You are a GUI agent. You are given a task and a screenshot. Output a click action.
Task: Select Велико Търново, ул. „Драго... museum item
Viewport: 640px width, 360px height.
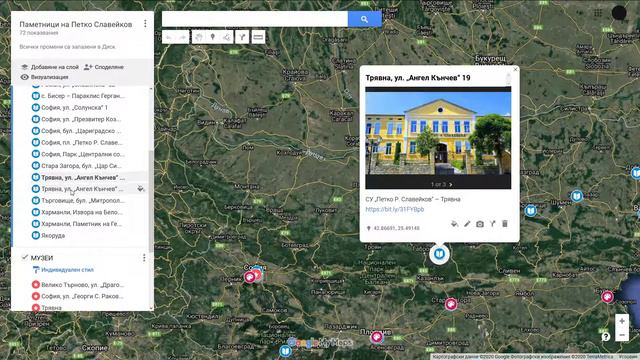click(78, 284)
